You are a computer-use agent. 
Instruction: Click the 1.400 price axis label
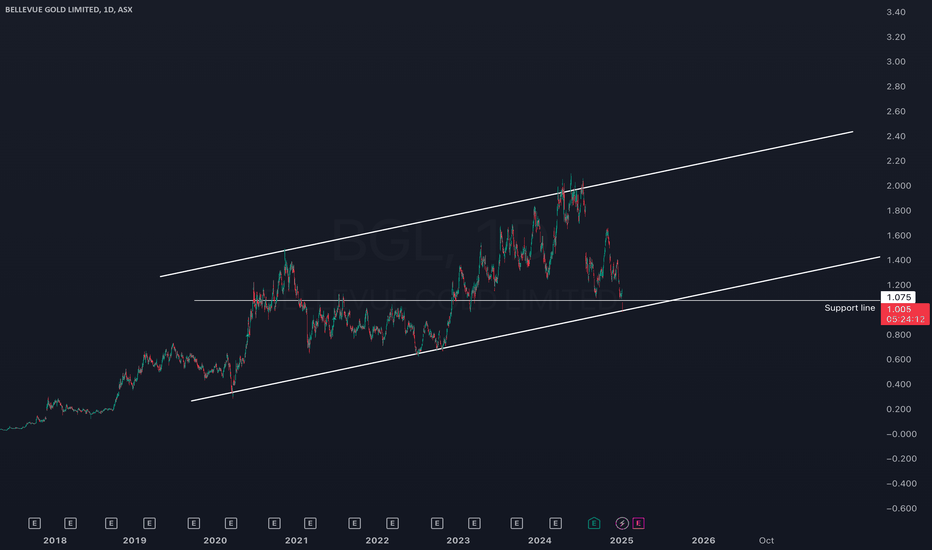tap(898, 260)
